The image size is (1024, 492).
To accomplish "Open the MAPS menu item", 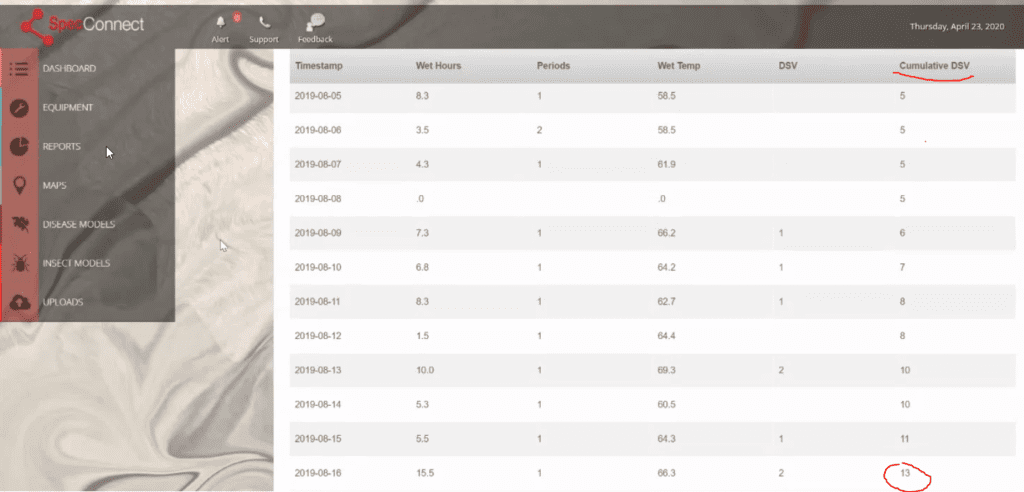I will point(55,186).
